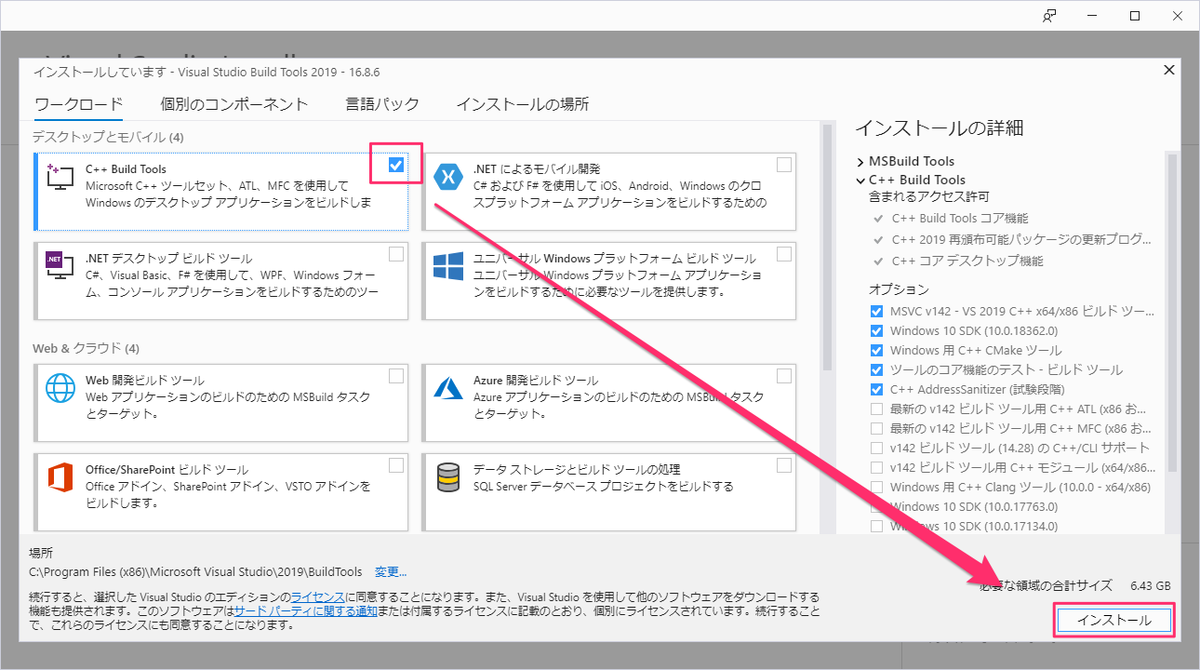Click 変更 to change install location
Screen dimensions: 1200x670
[x=389, y=571]
